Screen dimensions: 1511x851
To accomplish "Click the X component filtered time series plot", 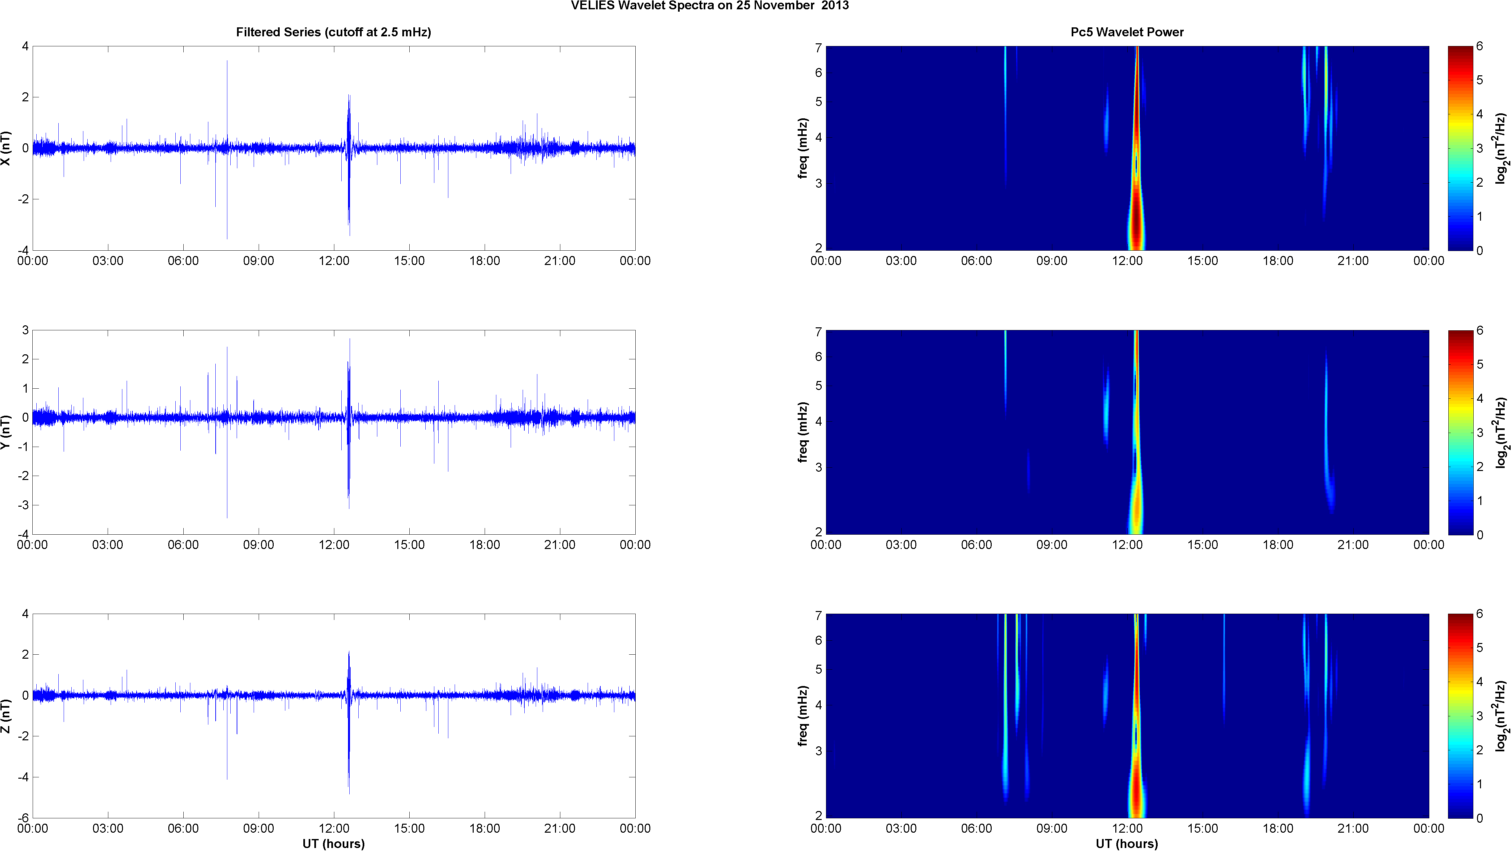I will click(x=334, y=148).
